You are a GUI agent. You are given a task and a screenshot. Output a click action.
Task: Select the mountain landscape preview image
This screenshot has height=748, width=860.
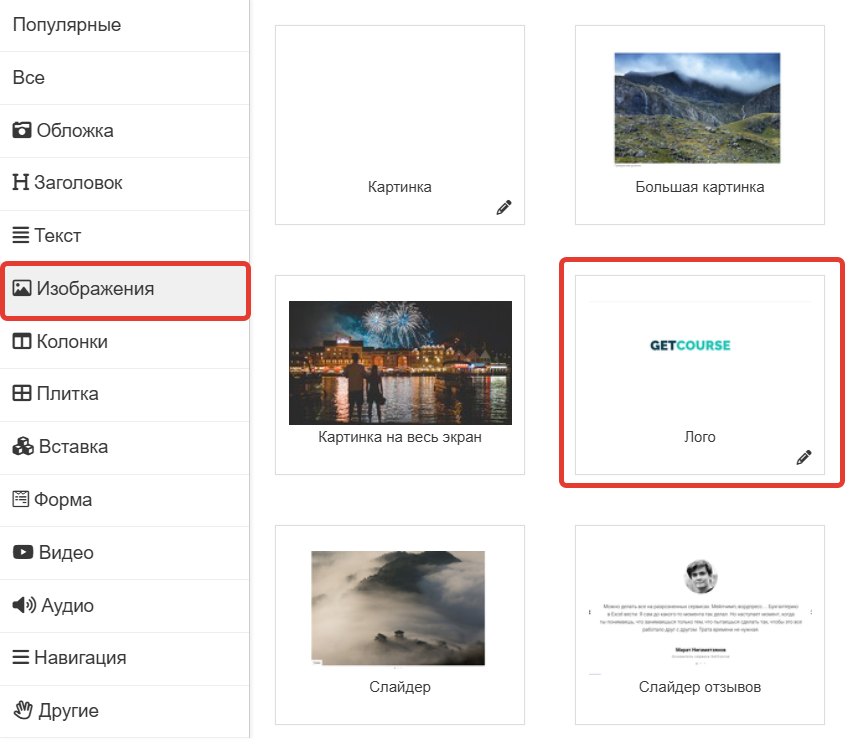click(697, 108)
